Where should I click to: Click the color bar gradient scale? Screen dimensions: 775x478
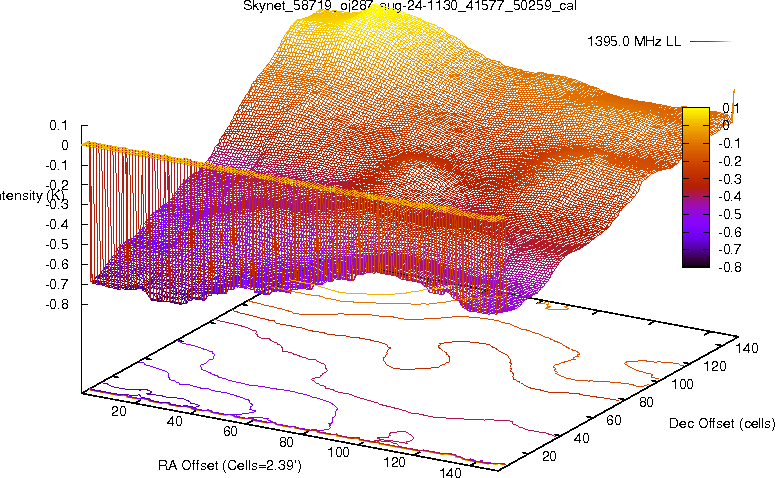click(x=696, y=187)
